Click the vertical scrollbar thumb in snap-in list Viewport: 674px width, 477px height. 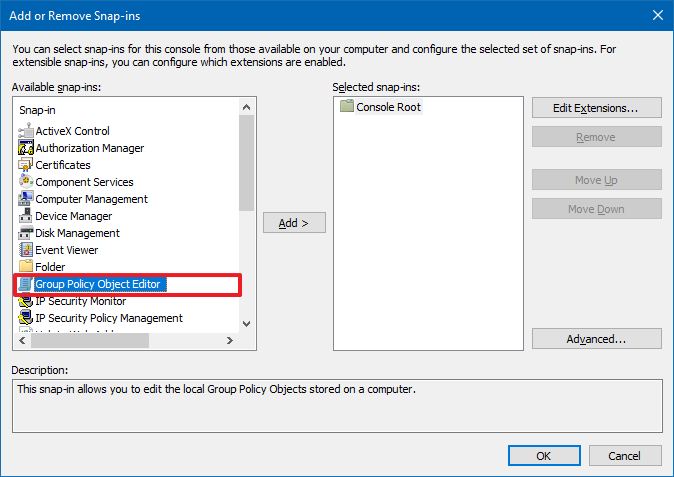click(x=246, y=163)
